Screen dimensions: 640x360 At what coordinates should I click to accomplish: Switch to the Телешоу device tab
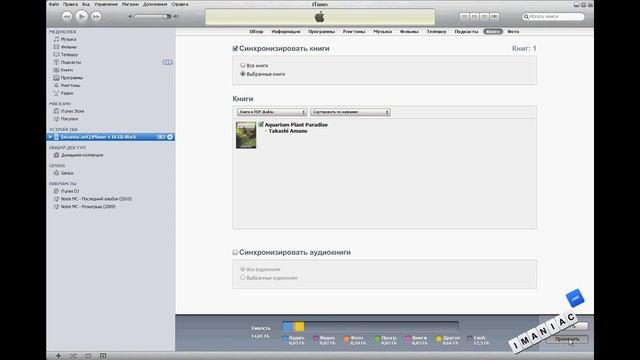(x=436, y=31)
